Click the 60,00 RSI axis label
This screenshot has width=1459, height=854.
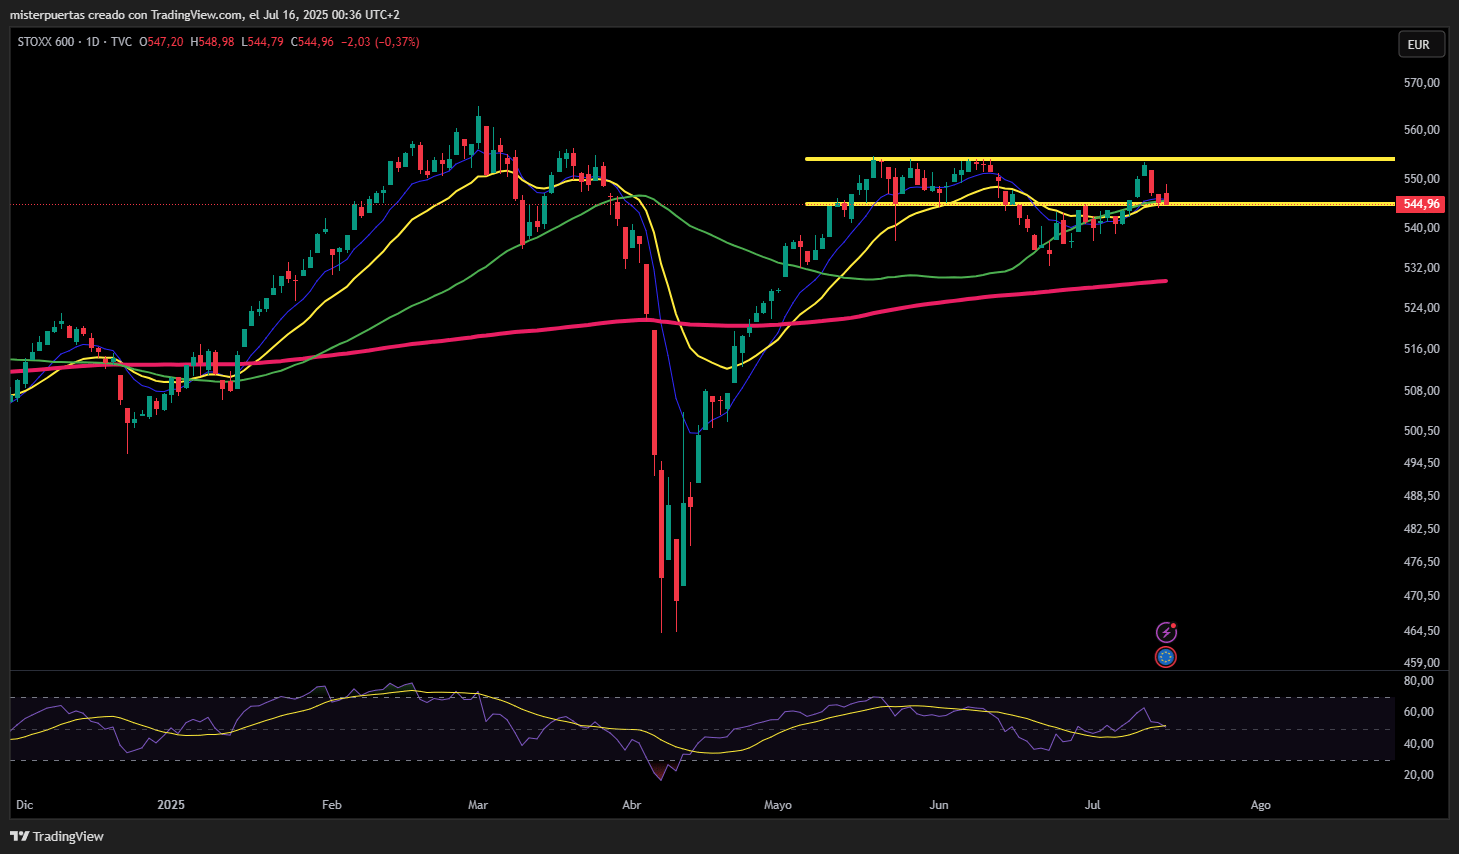click(1419, 712)
